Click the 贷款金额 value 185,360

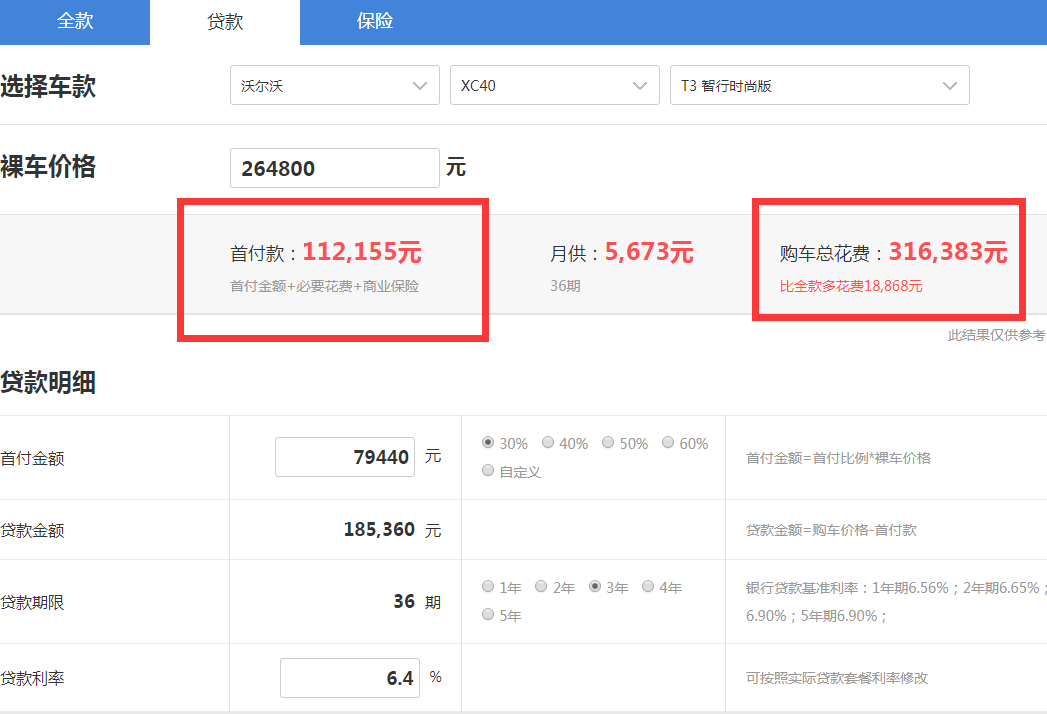pos(379,530)
